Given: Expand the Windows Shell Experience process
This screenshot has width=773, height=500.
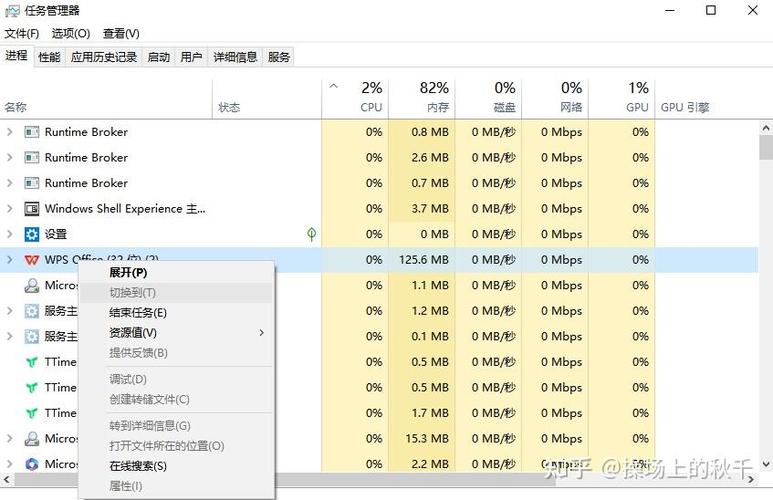Looking at the screenshot, I should (9, 209).
